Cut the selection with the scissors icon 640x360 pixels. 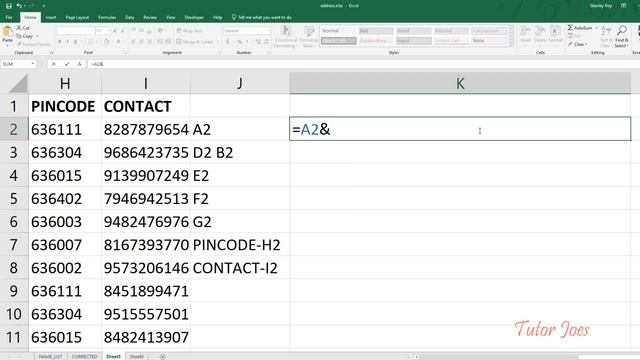(19, 28)
